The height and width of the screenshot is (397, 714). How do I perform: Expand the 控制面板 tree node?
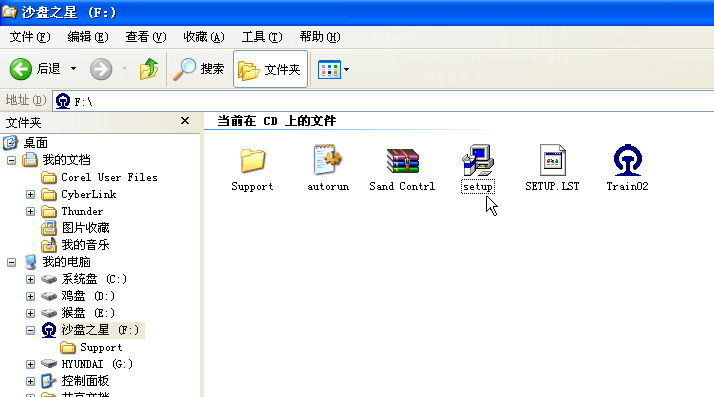click(31, 381)
